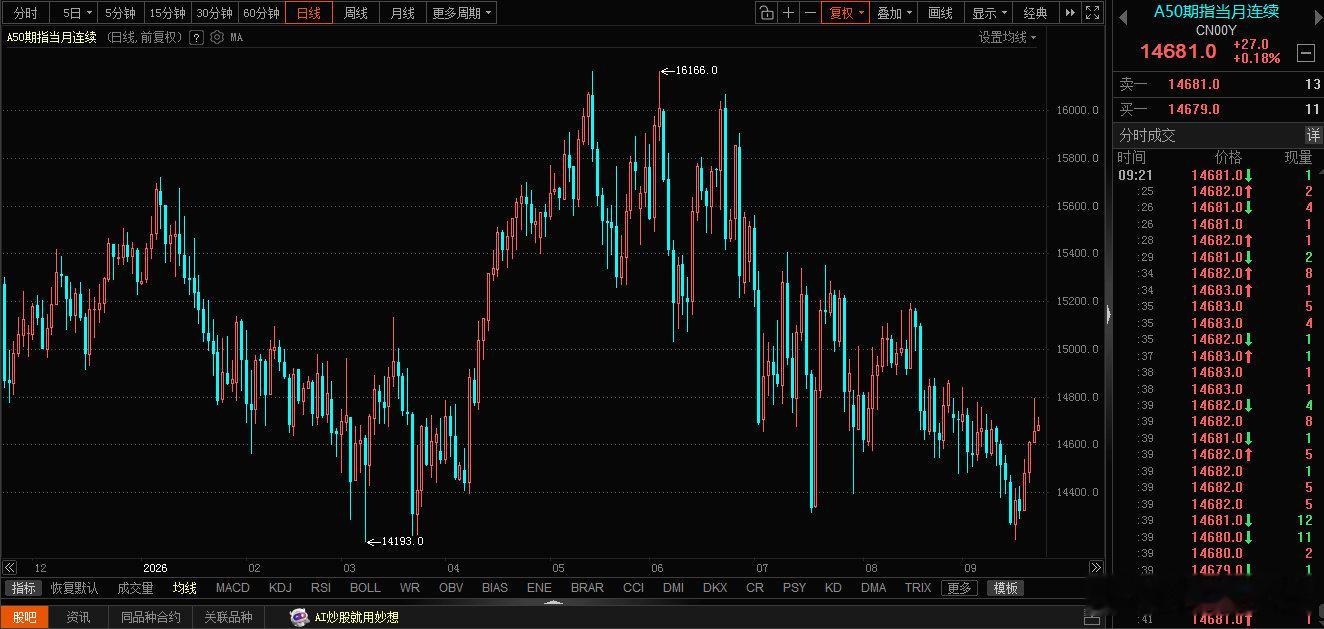Screen dimensions: 1324x629
Task: Click the 更多 indicators button
Action: coord(959,588)
